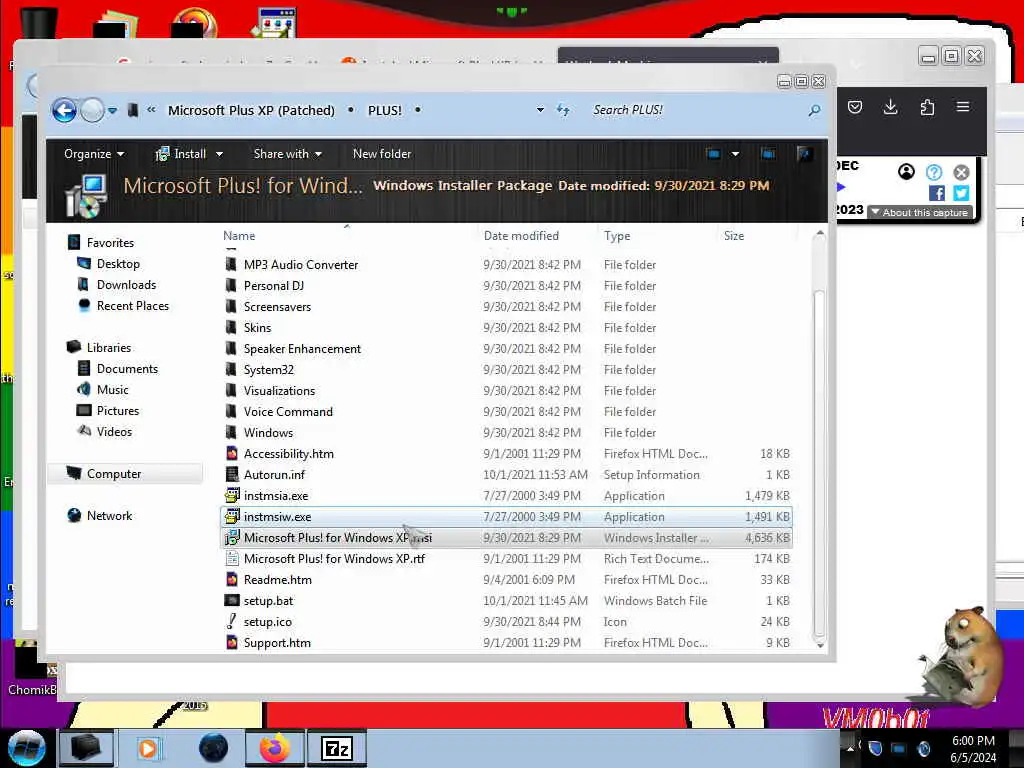Select the Speaker Enhancement folder
The height and width of the screenshot is (768, 1024).
(x=302, y=349)
